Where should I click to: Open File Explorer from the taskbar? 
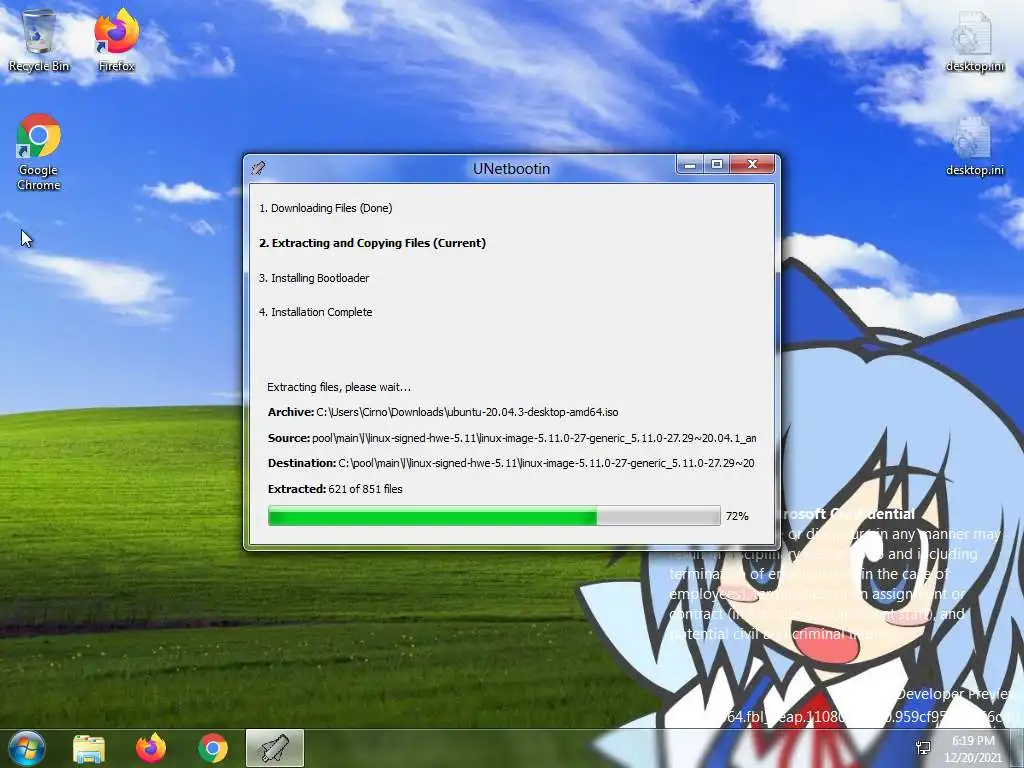89,748
